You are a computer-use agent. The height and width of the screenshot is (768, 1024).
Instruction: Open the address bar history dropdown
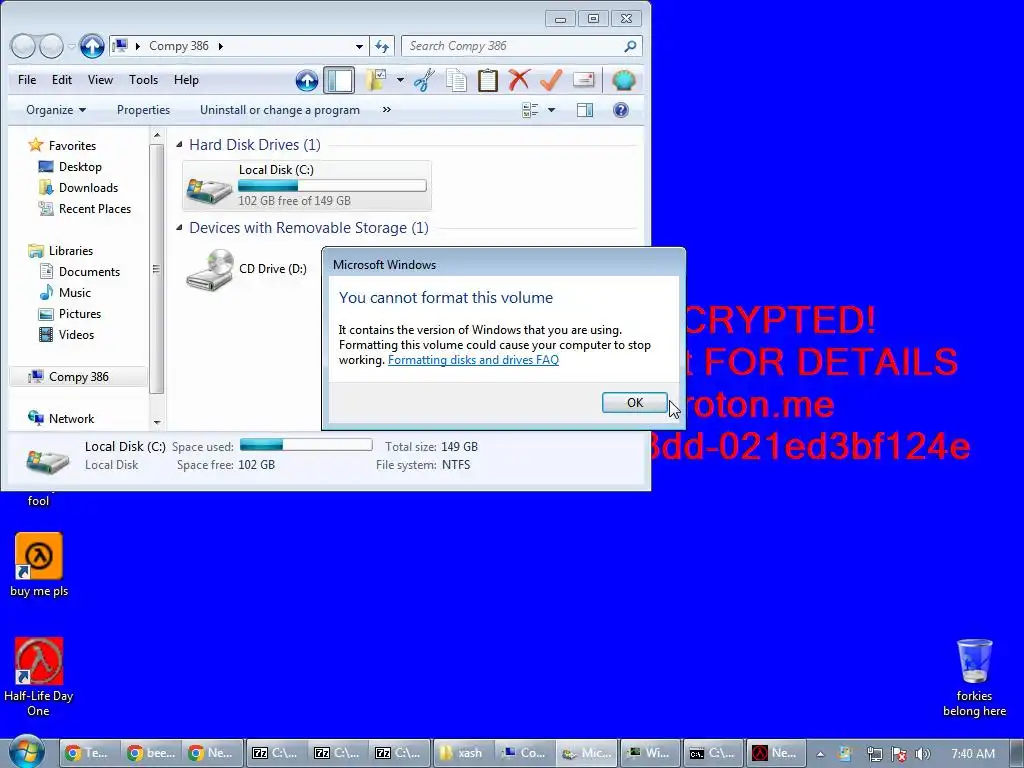point(359,46)
